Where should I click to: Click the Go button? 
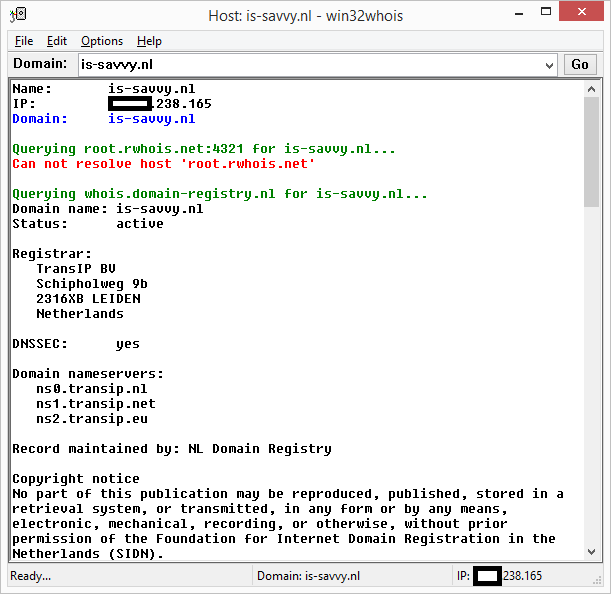click(x=580, y=64)
